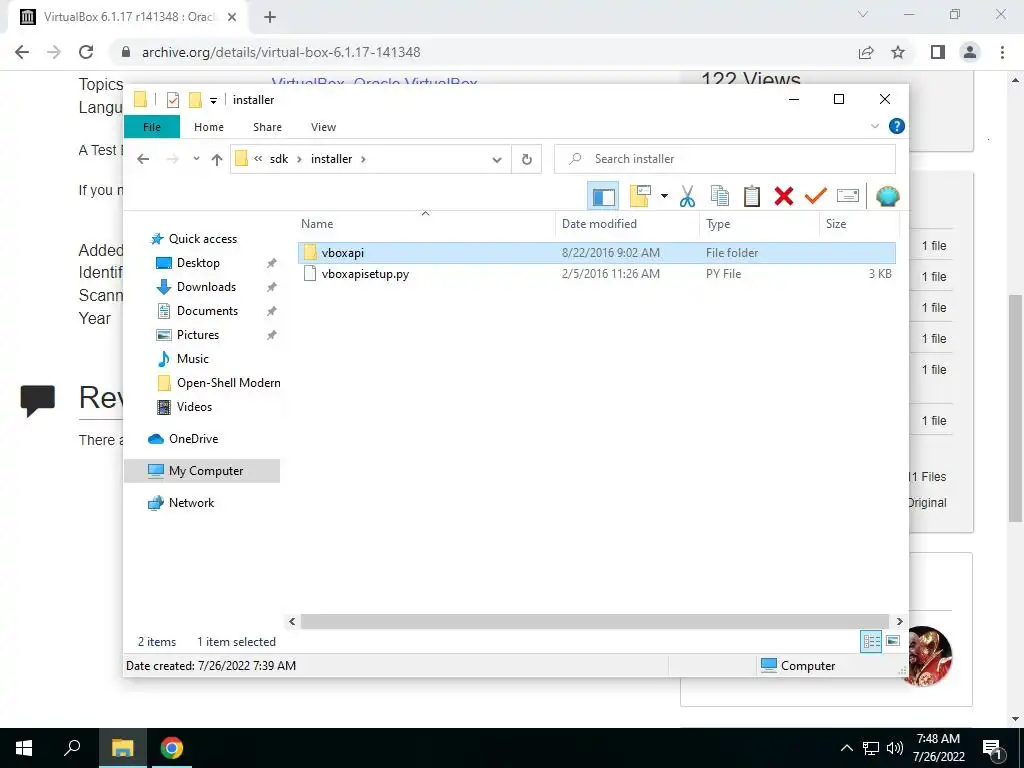Click the Properties checkmark icon in title bar
The width and height of the screenshot is (1024, 768).
(x=173, y=100)
